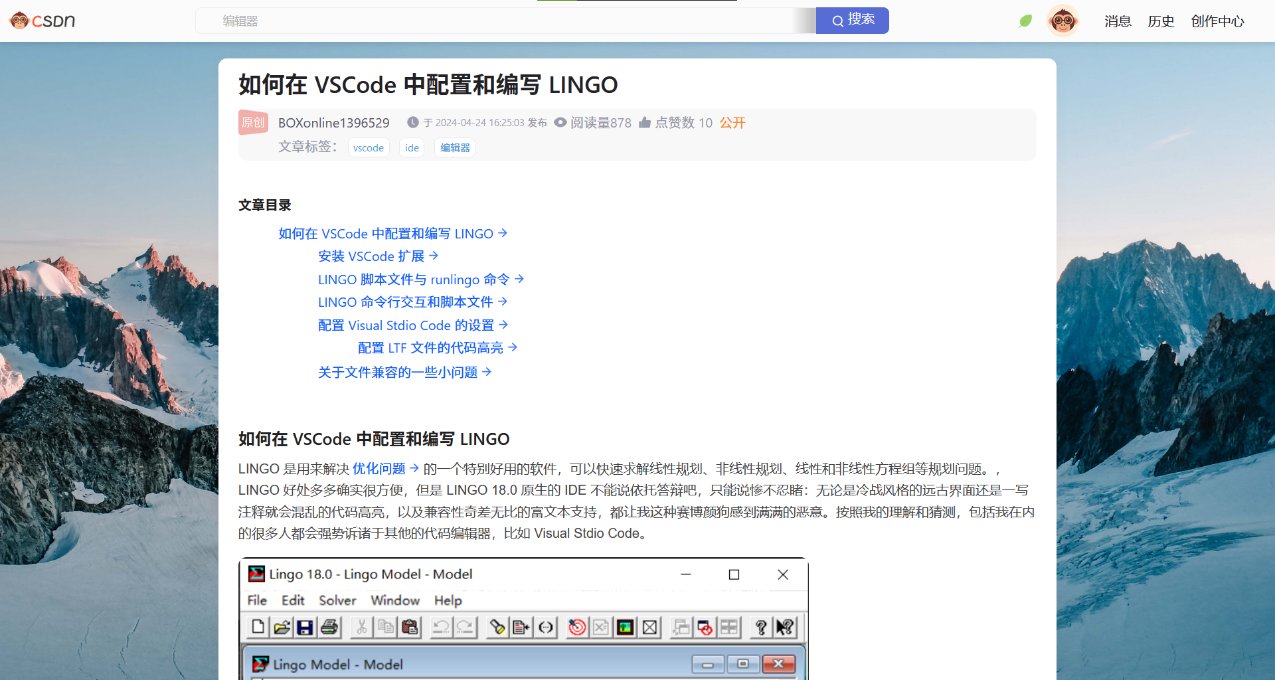Click the article title 如何在 VSCode 中配置和编写 LINGO
The height and width of the screenshot is (680, 1275).
428,84
